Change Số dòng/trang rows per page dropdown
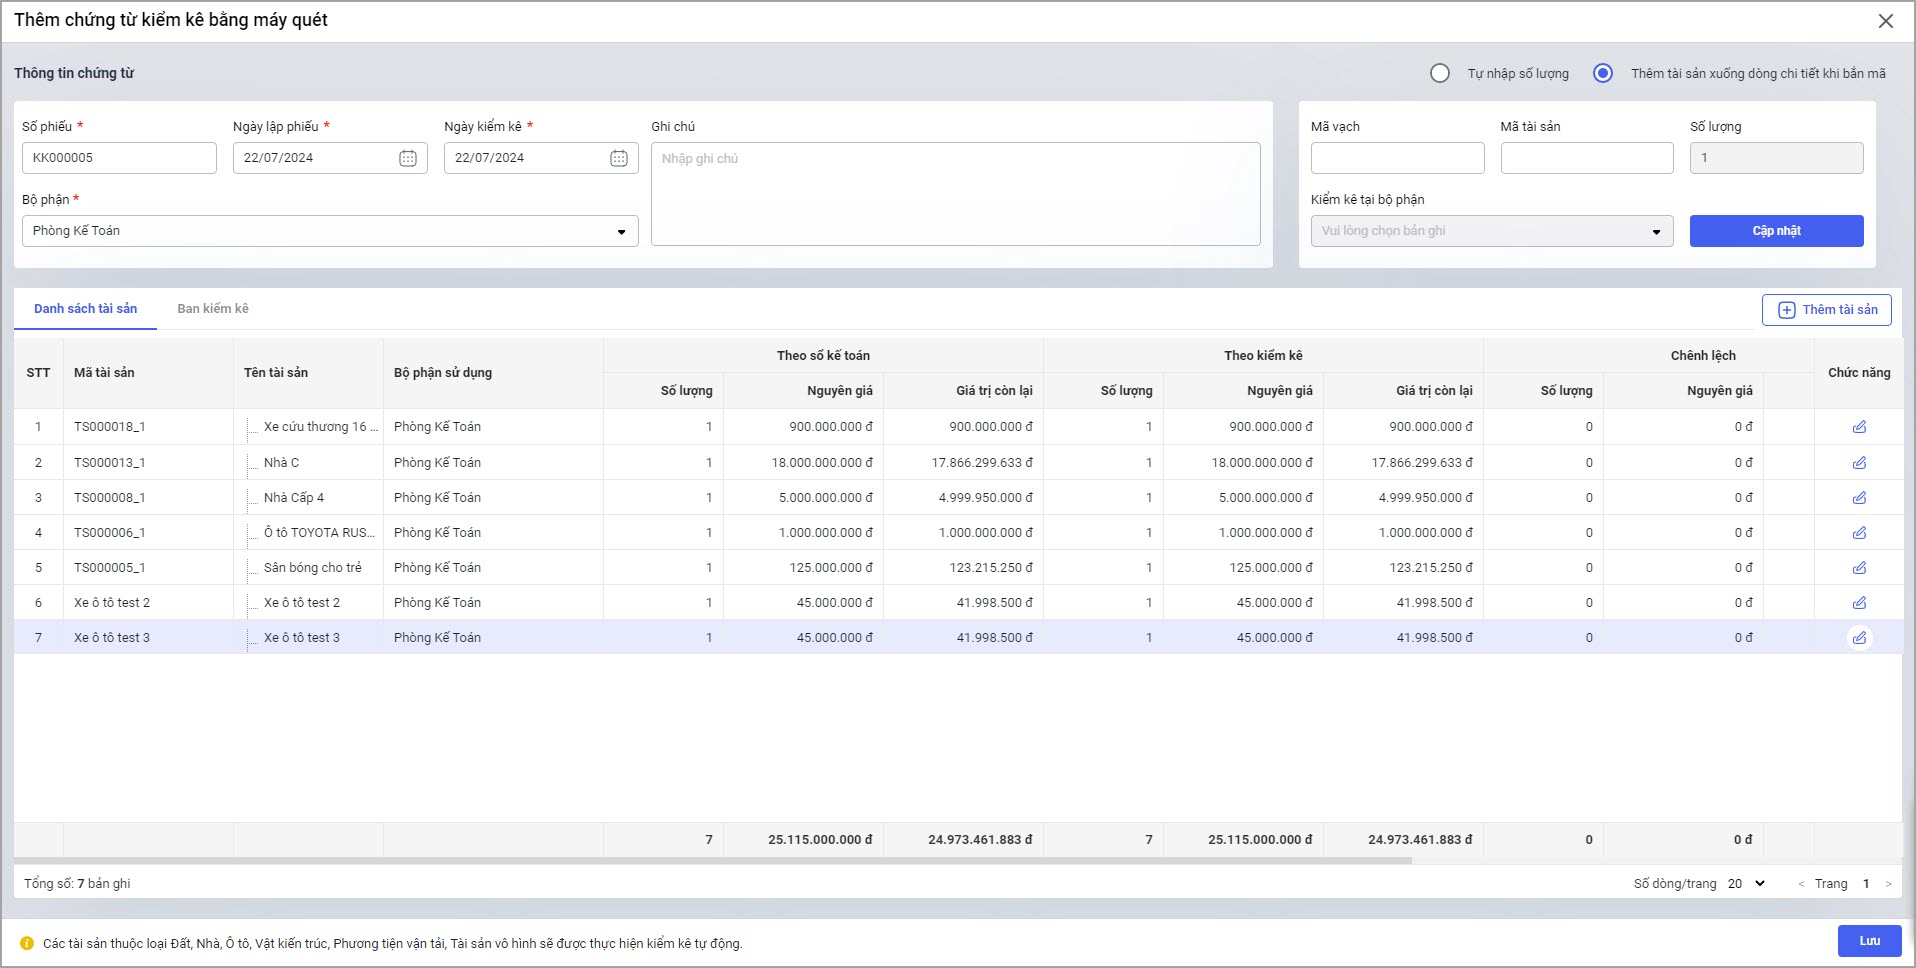The image size is (1916, 968). pyautogui.click(x=1746, y=884)
